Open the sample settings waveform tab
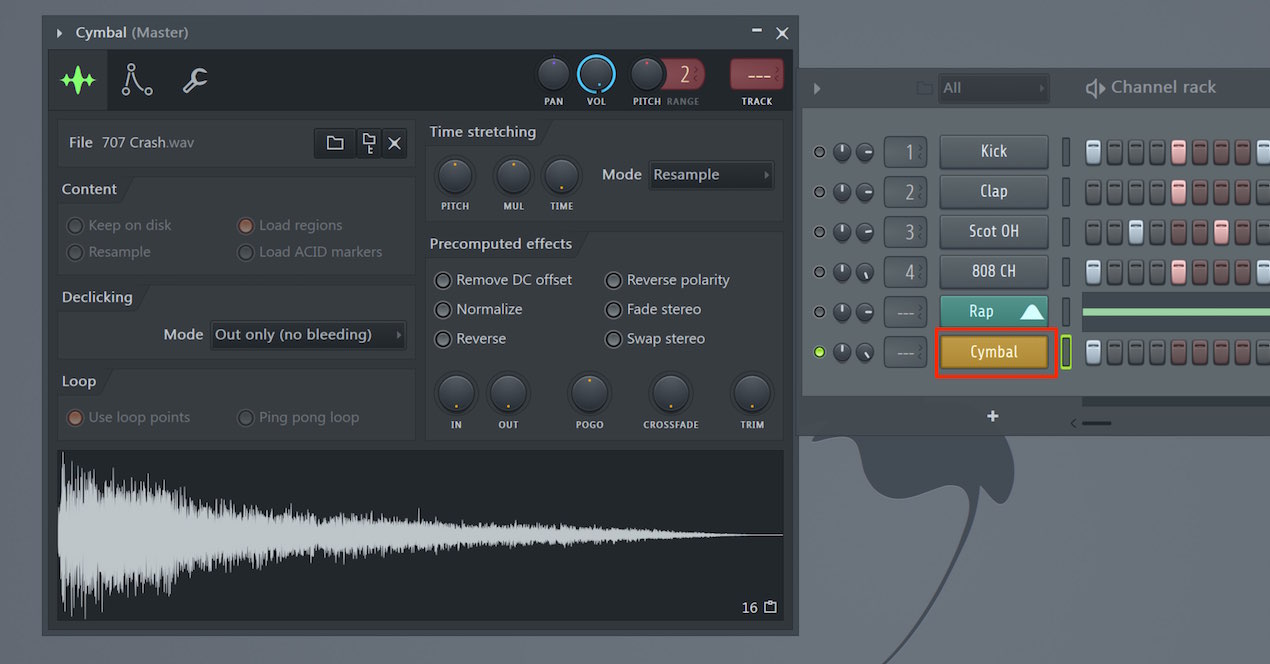The image size is (1270, 664). (77, 80)
